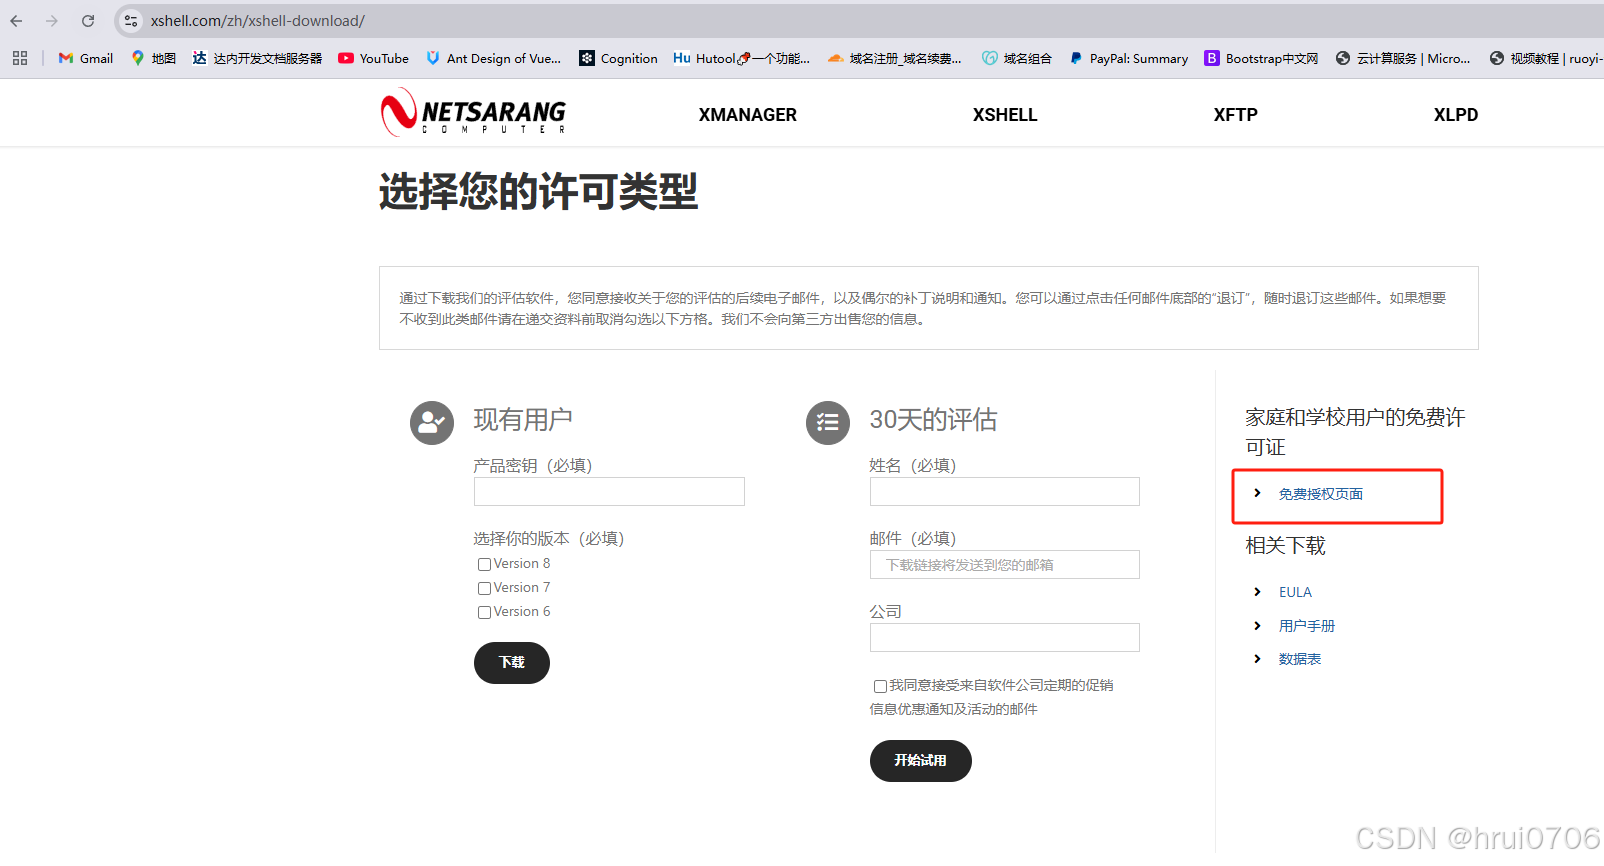Click the chevron beside EULA
Screen dimensions: 1604x866
pos(1257,592)
